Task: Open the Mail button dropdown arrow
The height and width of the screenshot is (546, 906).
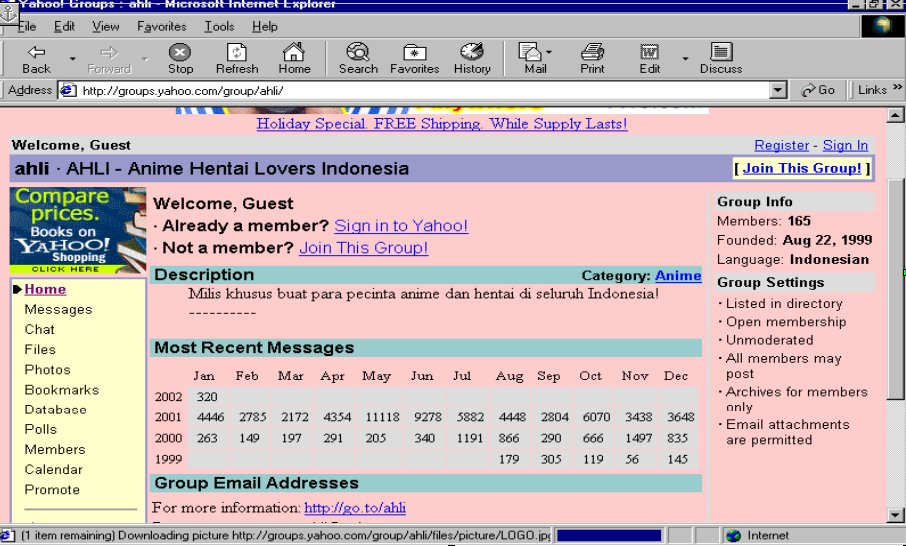Action: 549,52
